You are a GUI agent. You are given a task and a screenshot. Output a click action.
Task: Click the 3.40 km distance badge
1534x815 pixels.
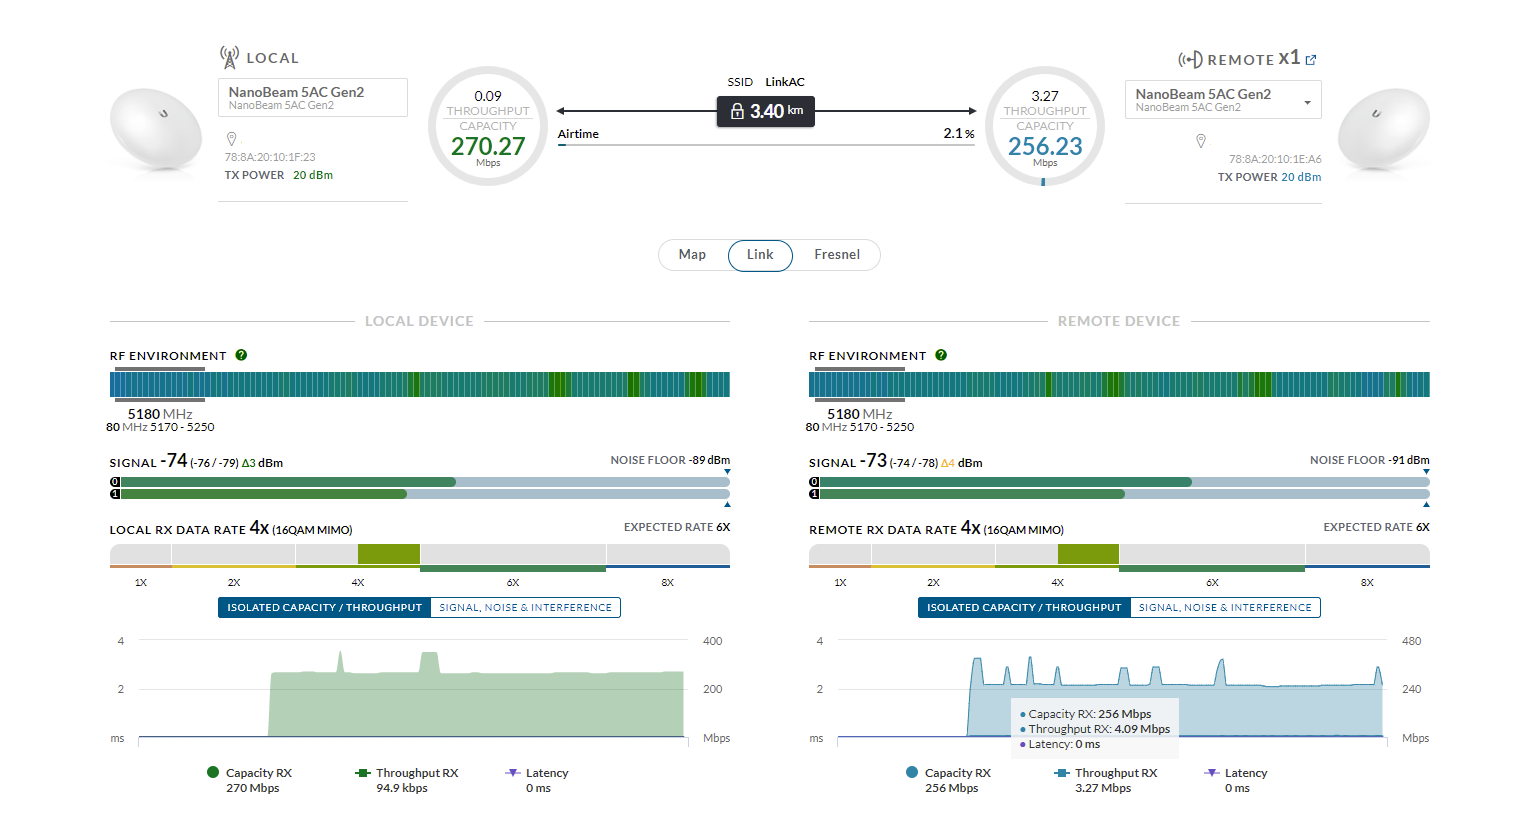pyautogui.click(x=766, y=111)
